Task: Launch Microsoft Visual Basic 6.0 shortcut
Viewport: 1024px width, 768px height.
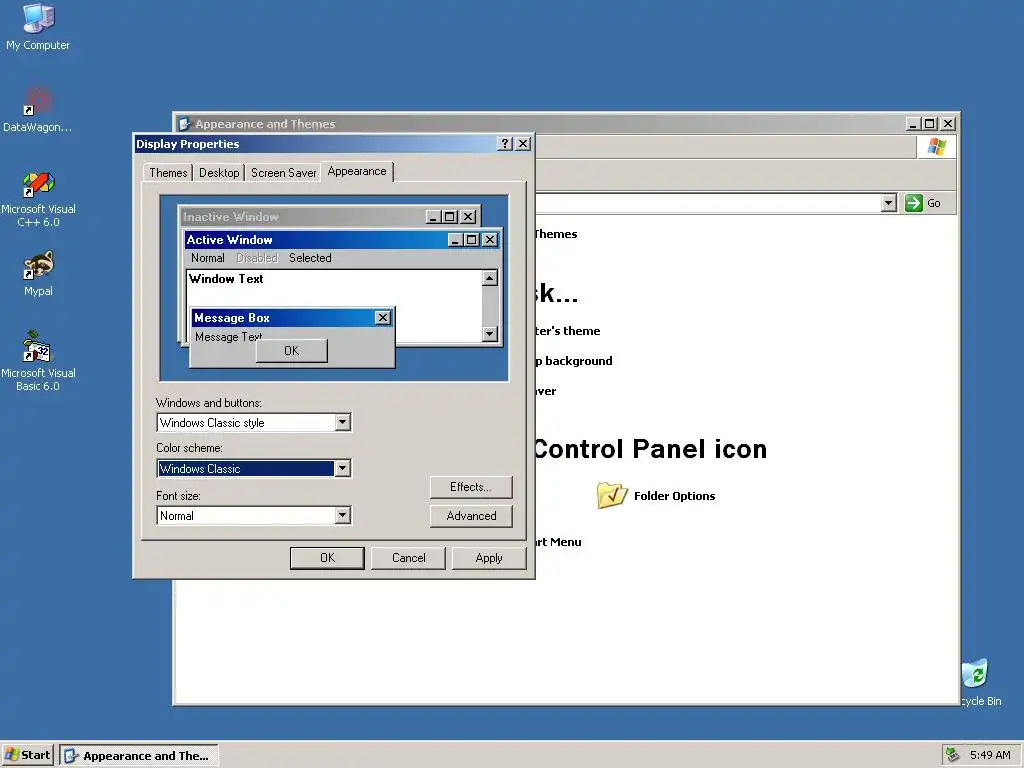Action: pos(38,361)
